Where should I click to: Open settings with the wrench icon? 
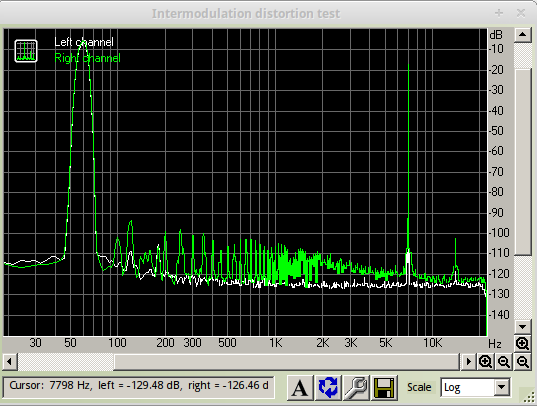[x=356, y=387]
